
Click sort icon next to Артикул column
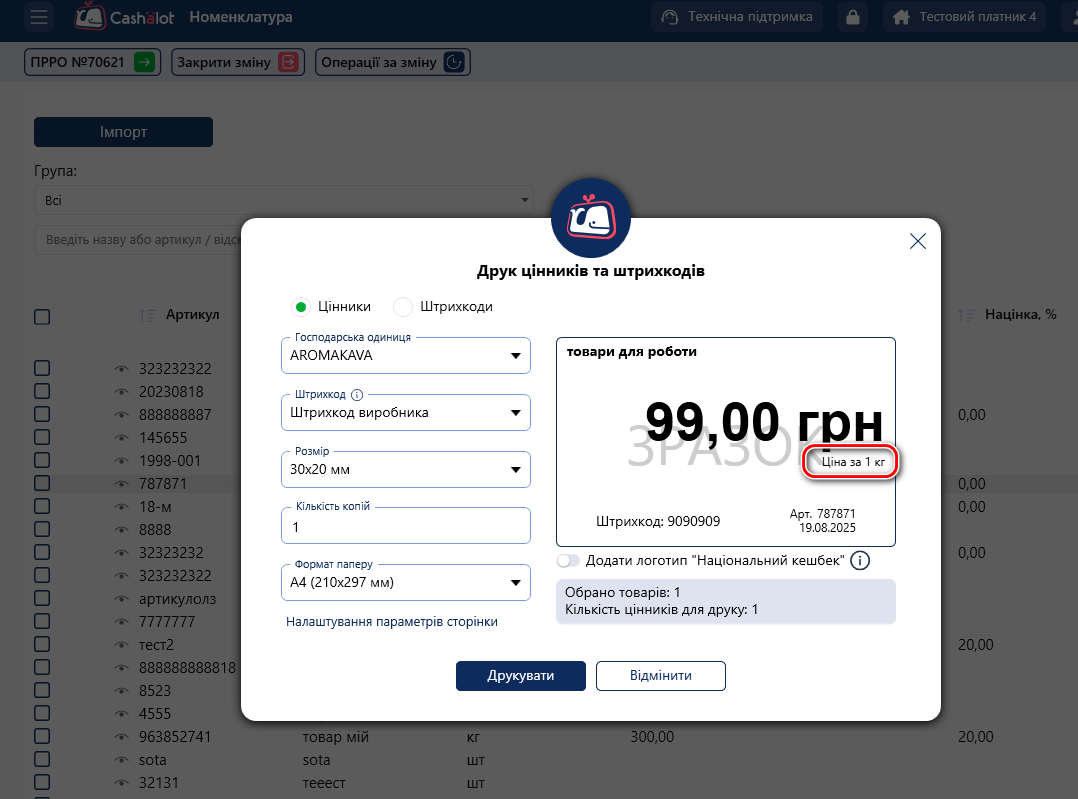pos(146,315)
